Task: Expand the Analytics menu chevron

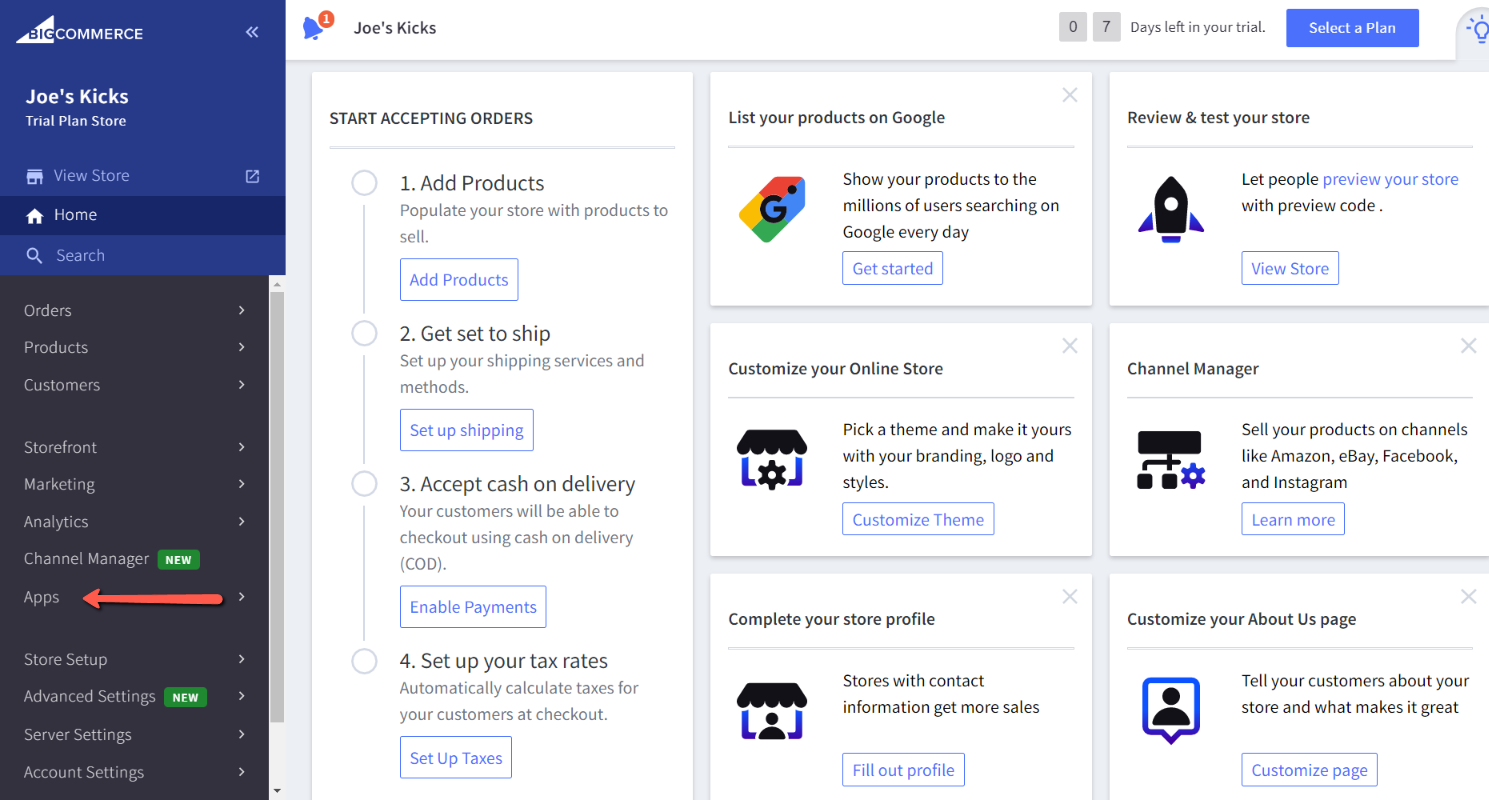Action: pyautogui.click(x=242, y=521)
